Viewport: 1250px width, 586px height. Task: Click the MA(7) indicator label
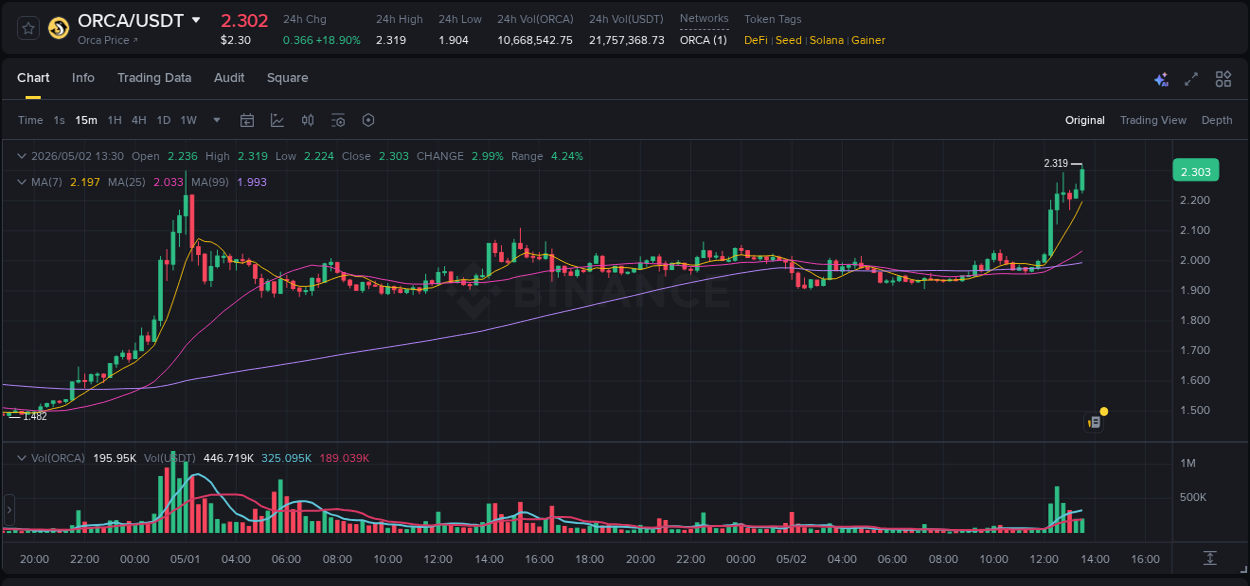click(x=46, y=182)
